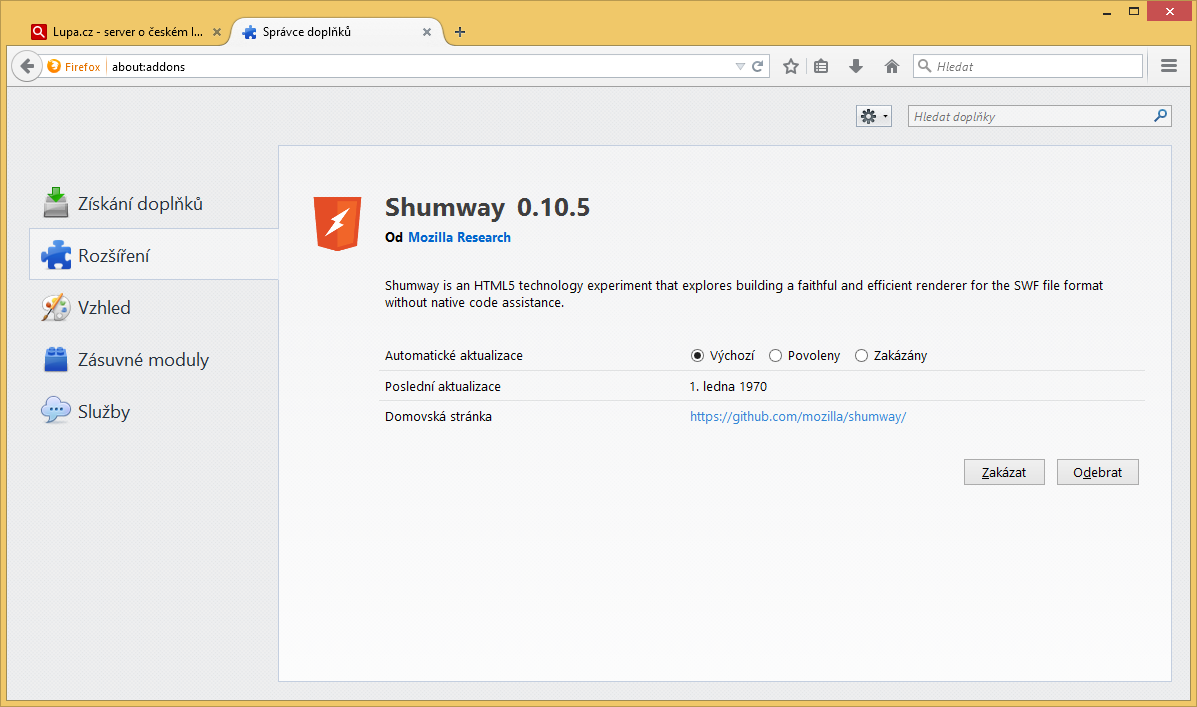Click the Hledat doplňky search field

(1030, 116)
